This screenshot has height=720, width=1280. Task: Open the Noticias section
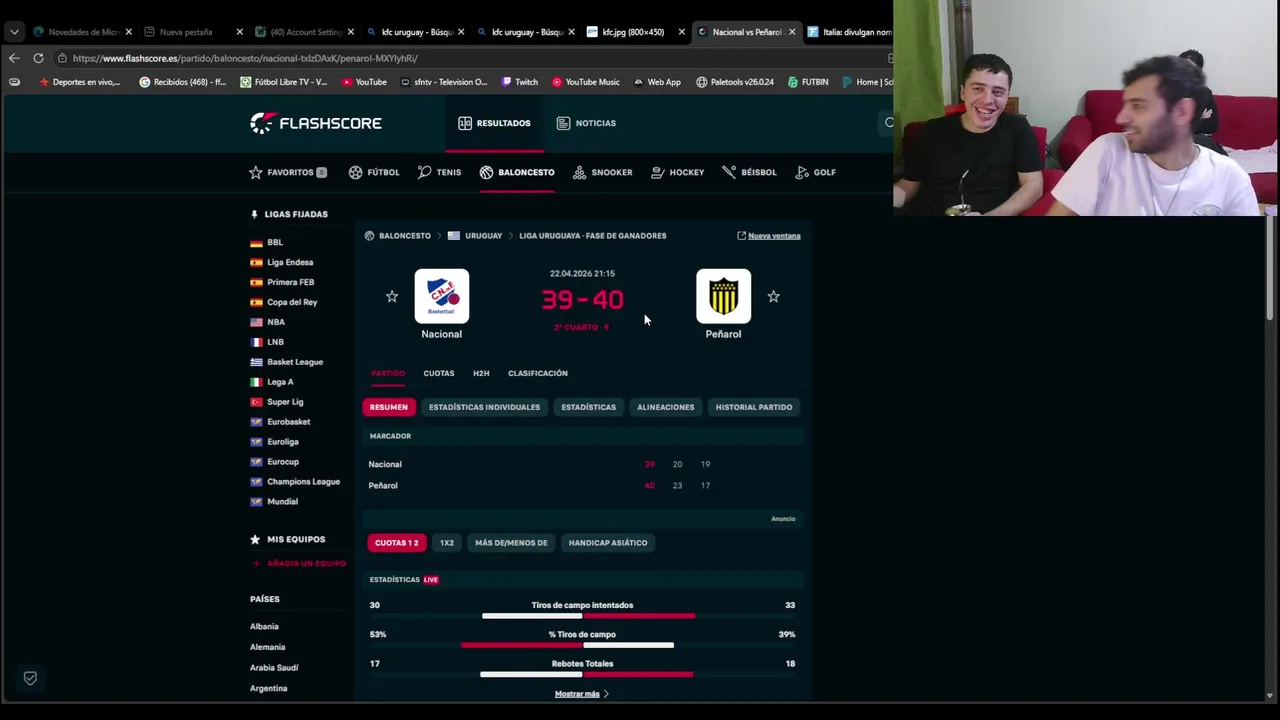(586, 123)
